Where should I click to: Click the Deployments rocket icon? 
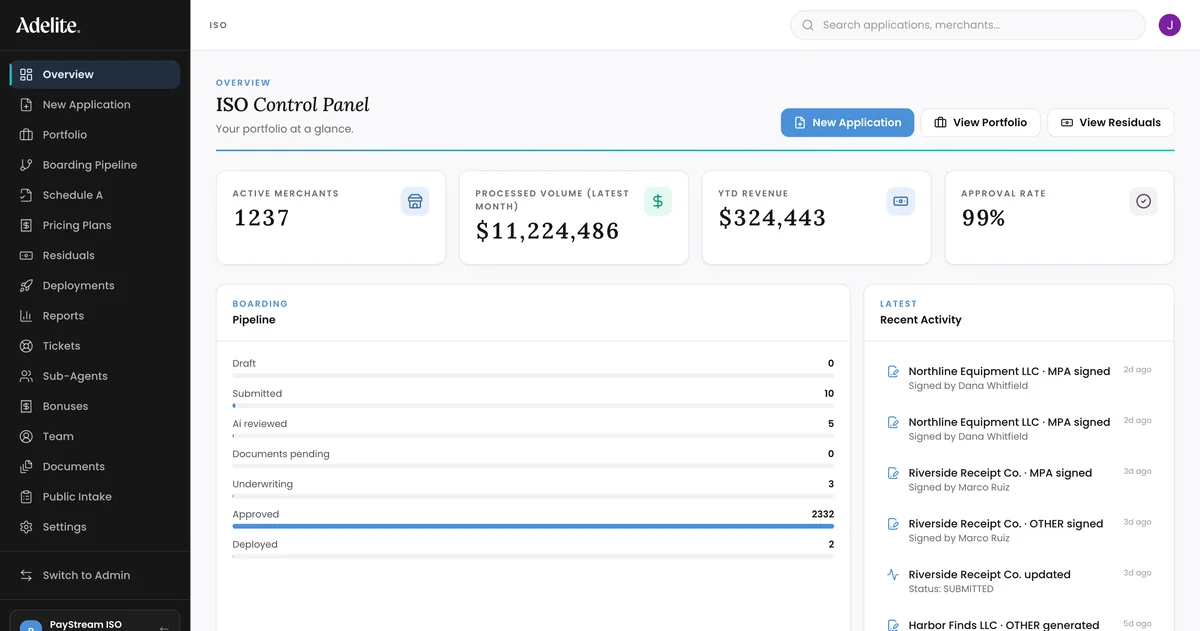(26, 285)
